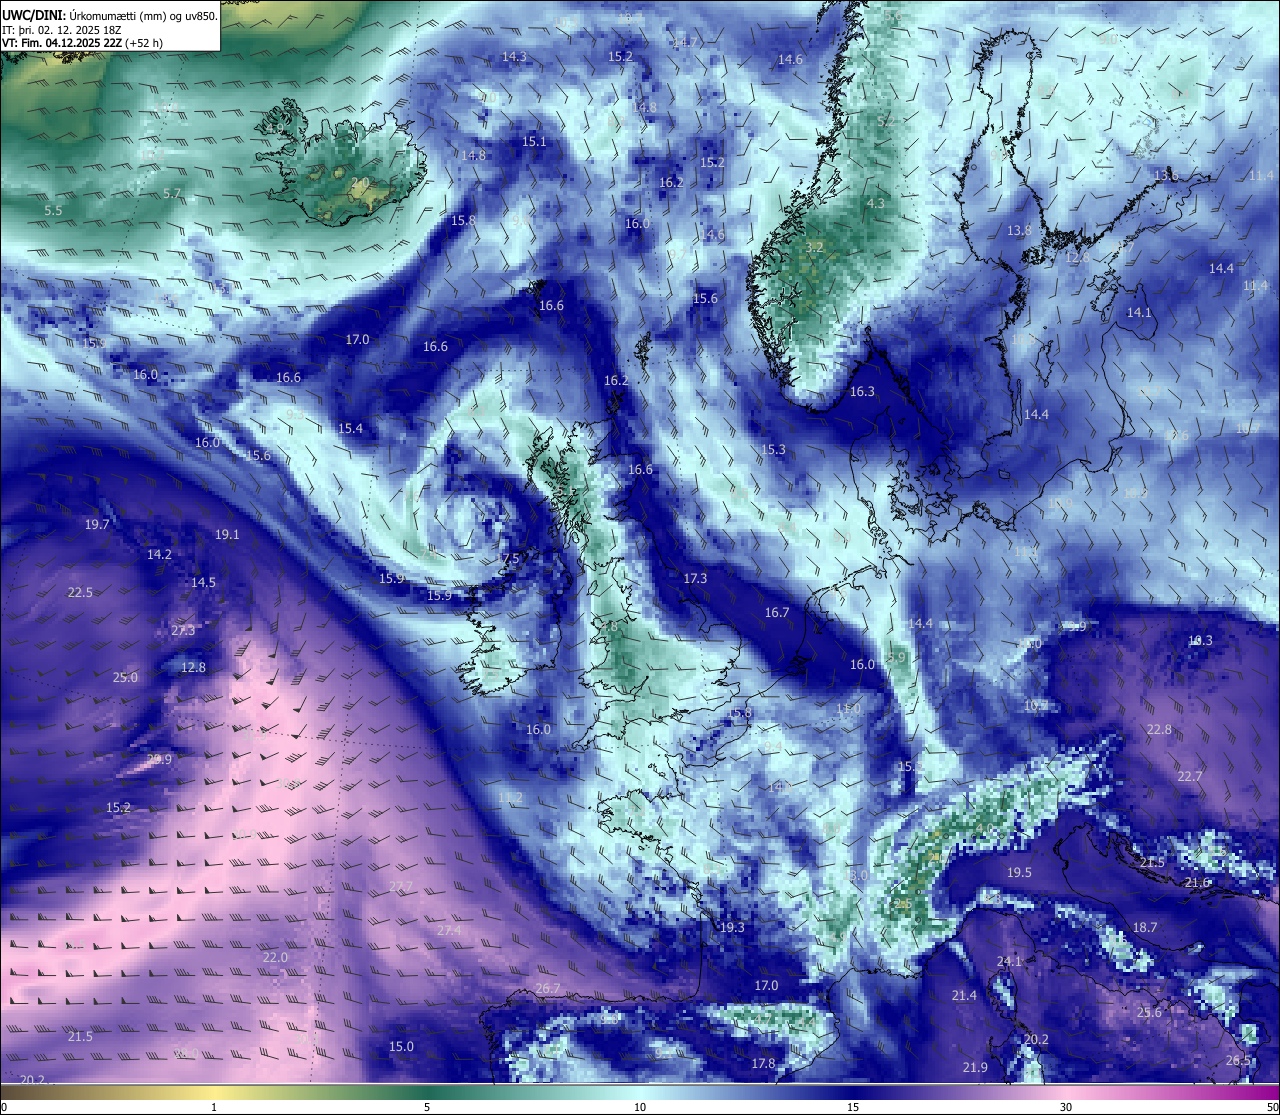Click the colorbar tick label '10'
Screen dimensions: 1280x1115
640,1107
